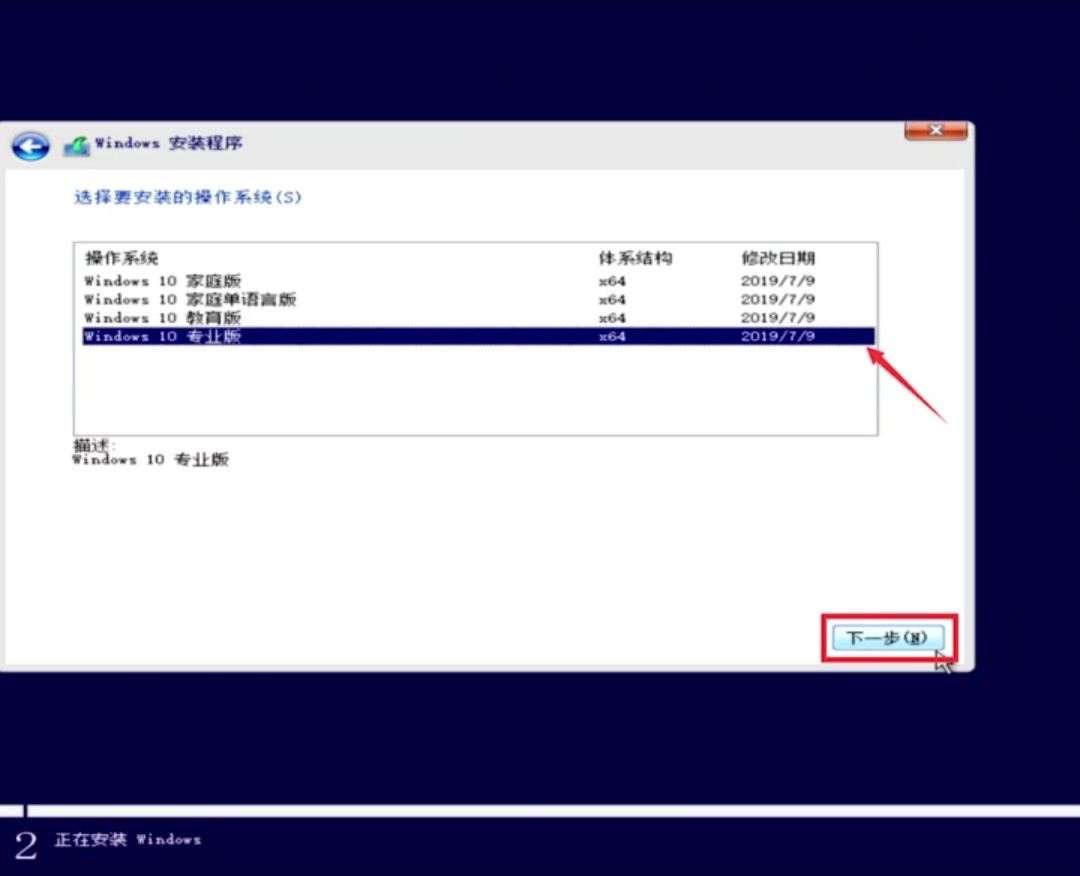Click the Windows 安装程序 title text
The height and width of the screenshot is (876, 1080).
pyautogui.click(x=169, y=143)
